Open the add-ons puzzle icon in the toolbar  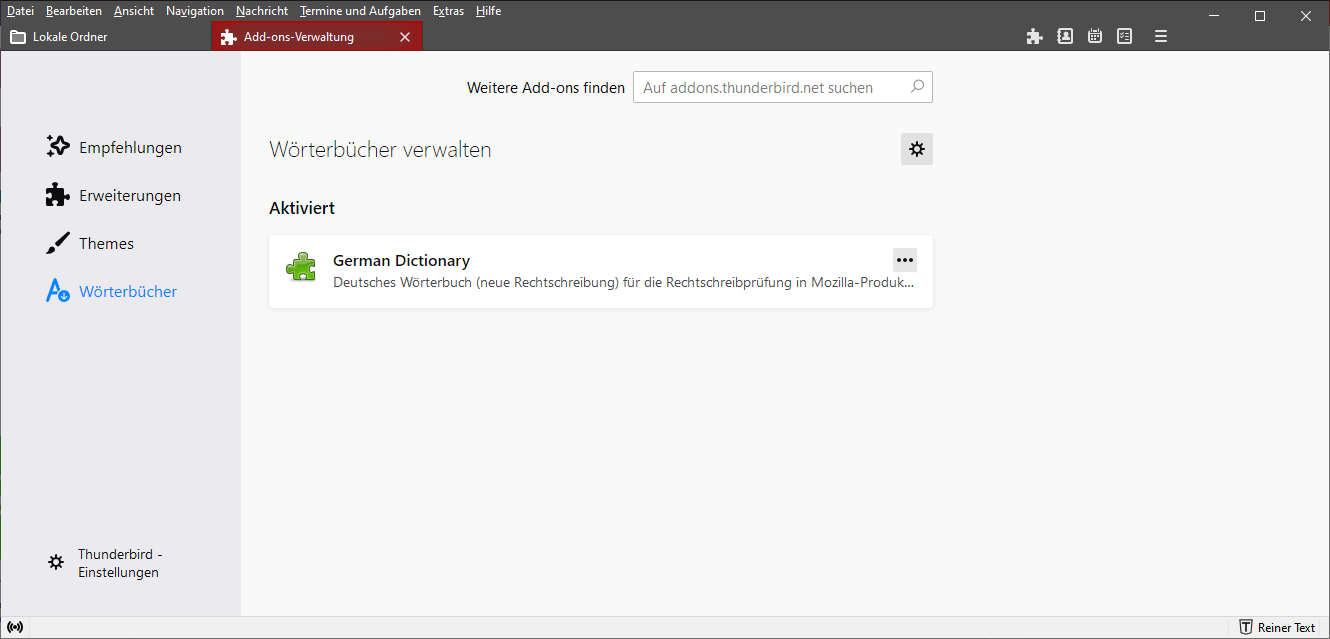[x=1034, y=36]
